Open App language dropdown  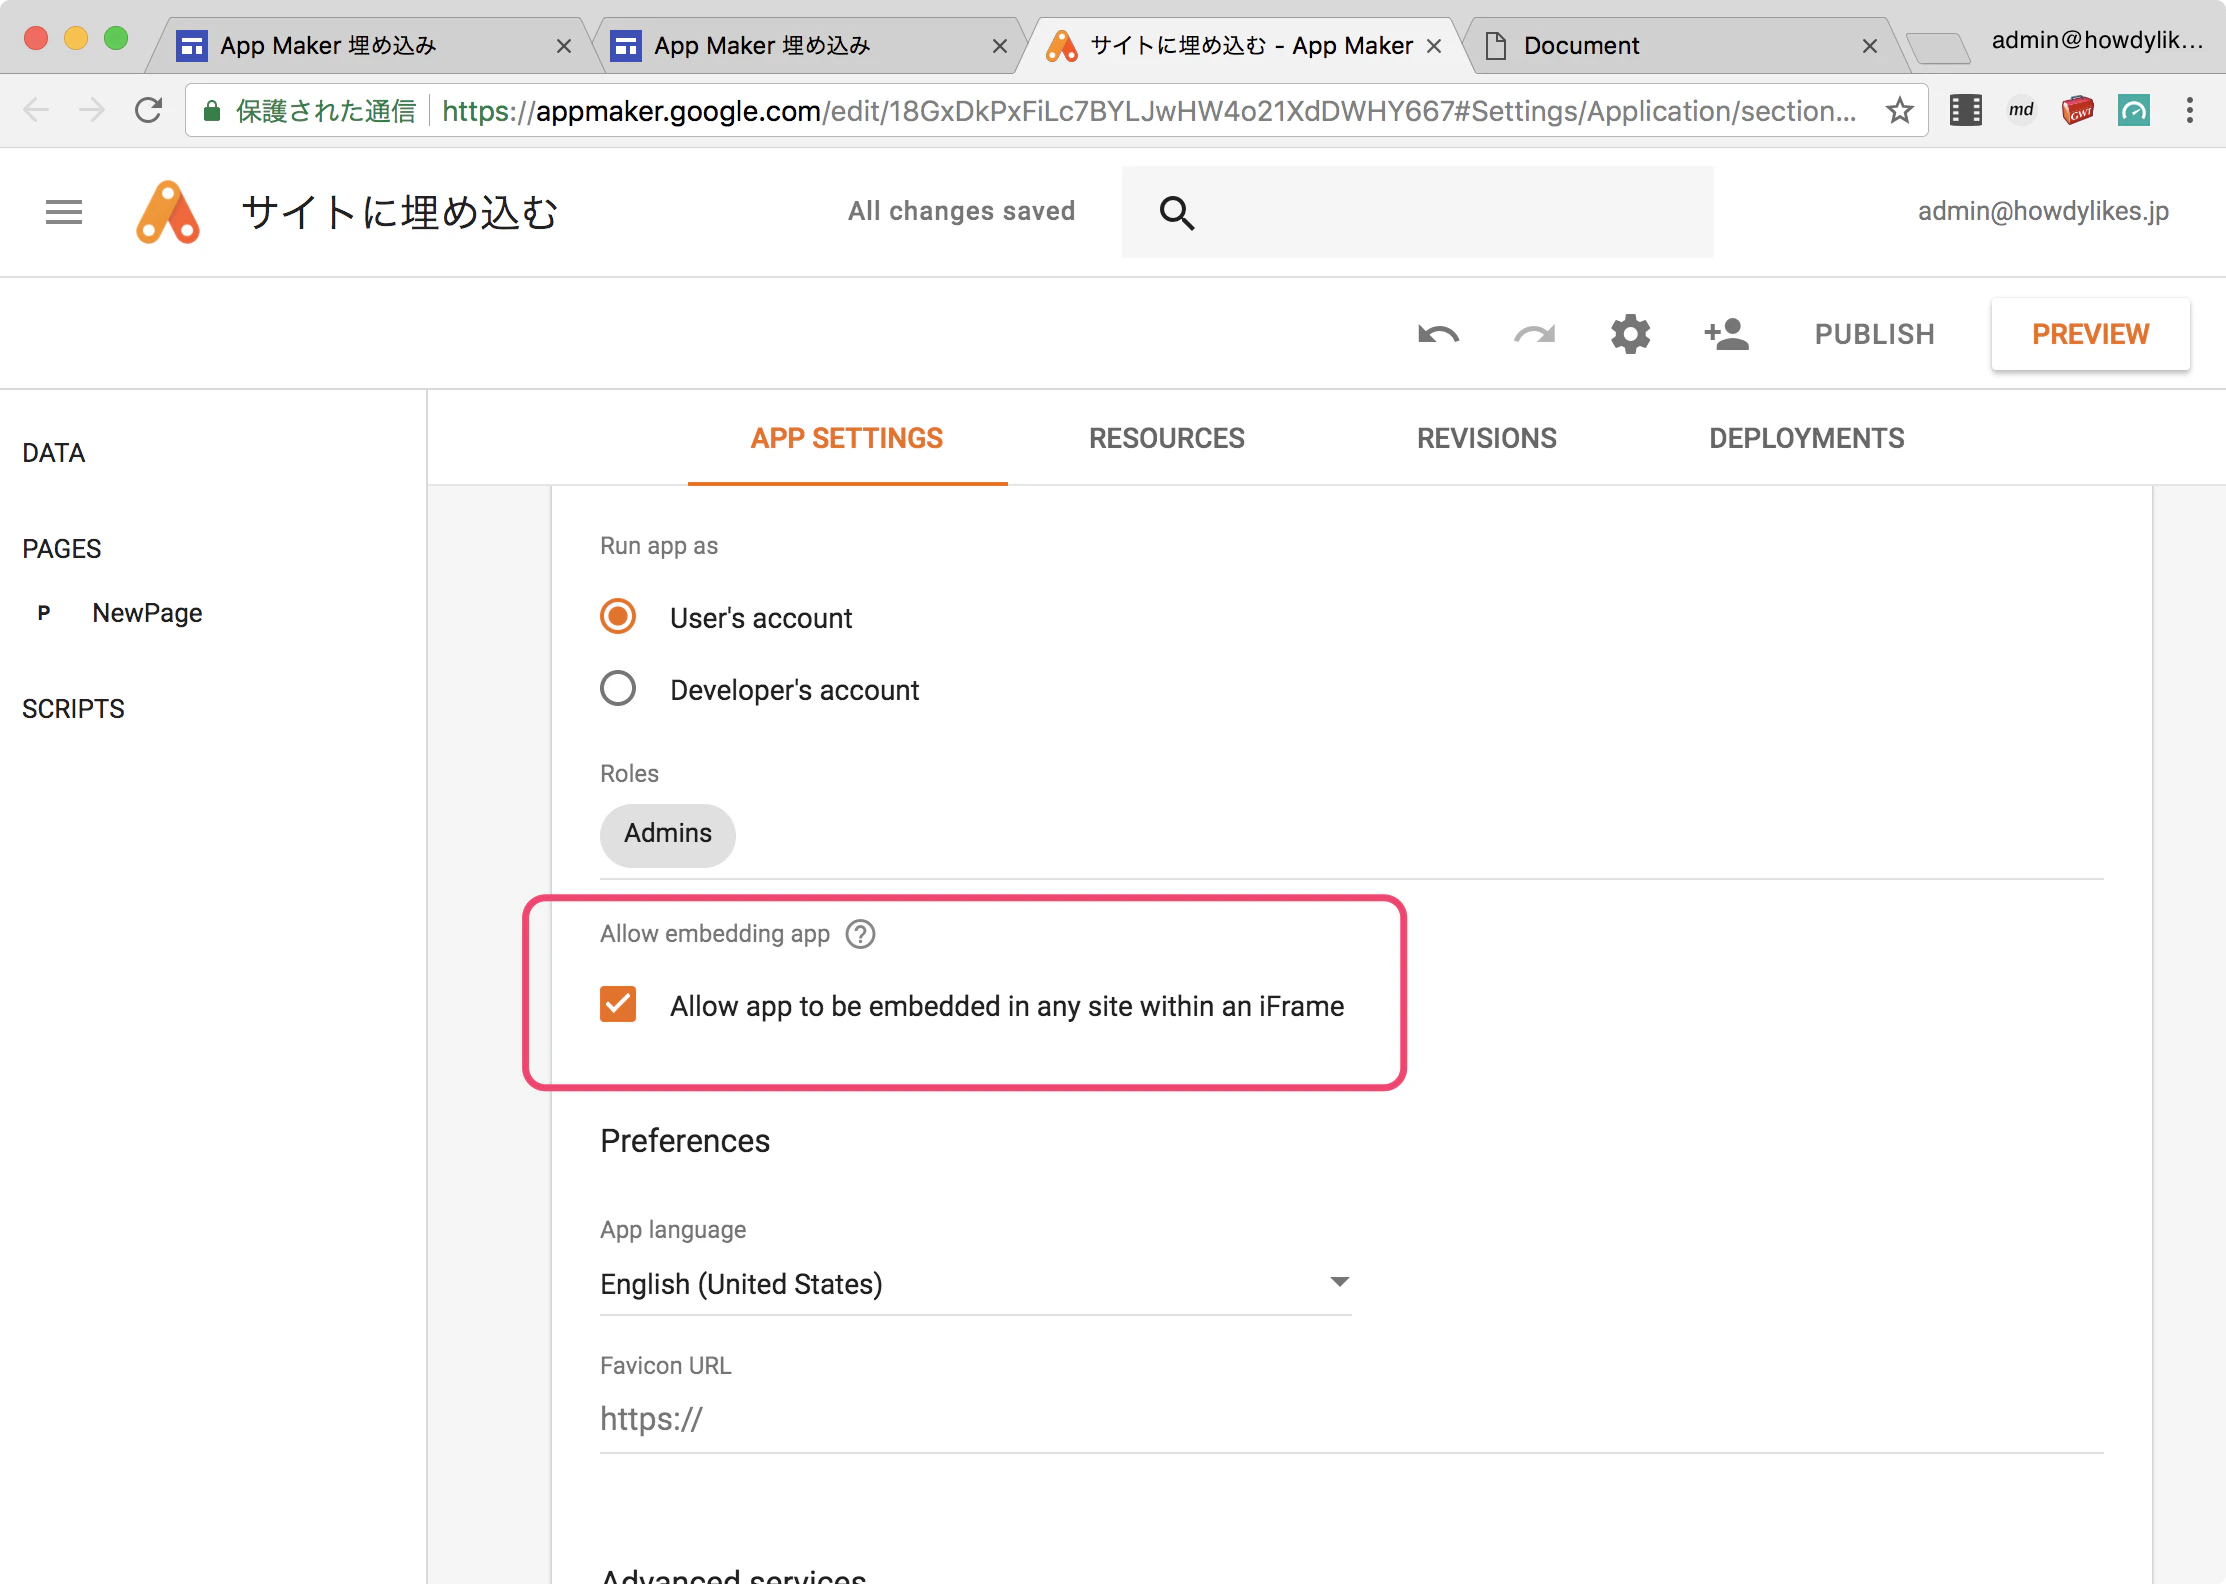[976, 1283]
